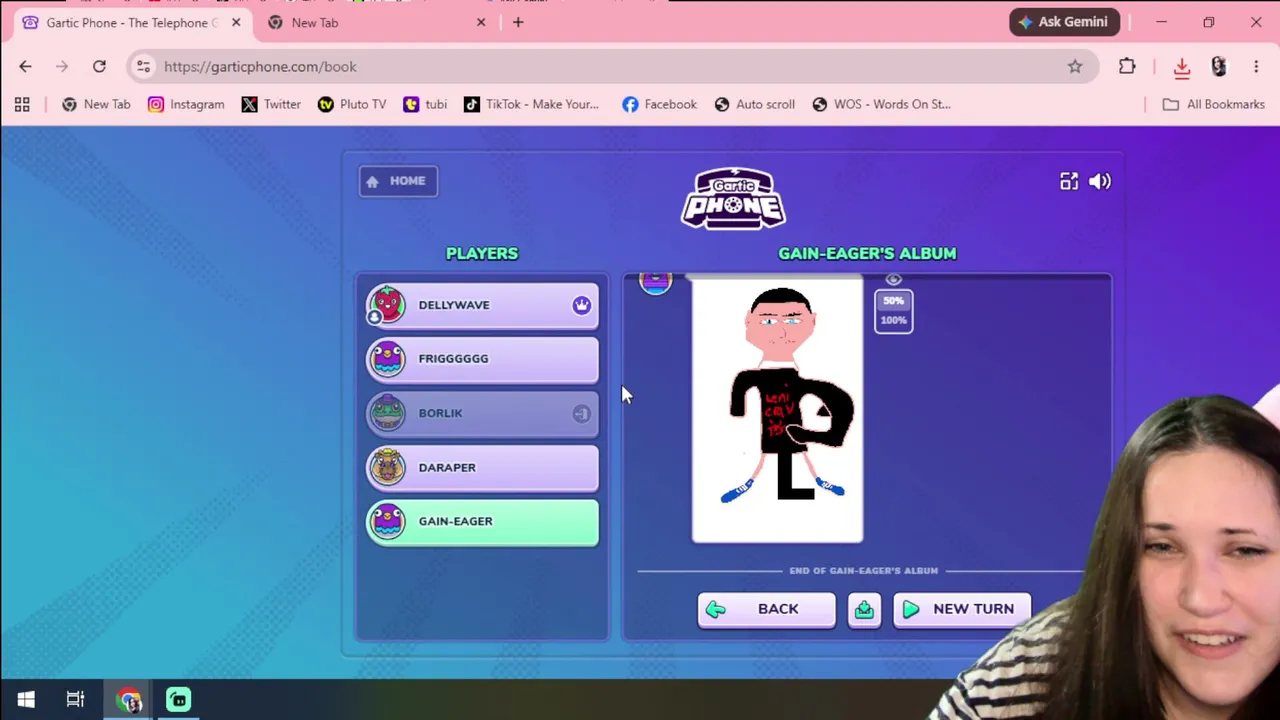Open Task View on the taskbar
This screenshot has height=720, width=1280.
click(75, 700)
